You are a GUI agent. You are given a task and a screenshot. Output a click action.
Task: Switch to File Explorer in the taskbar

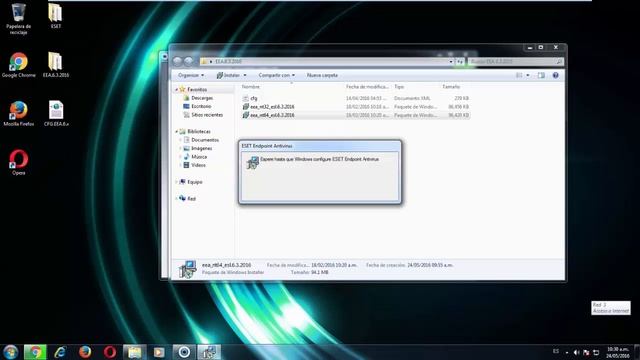[135, 352]
